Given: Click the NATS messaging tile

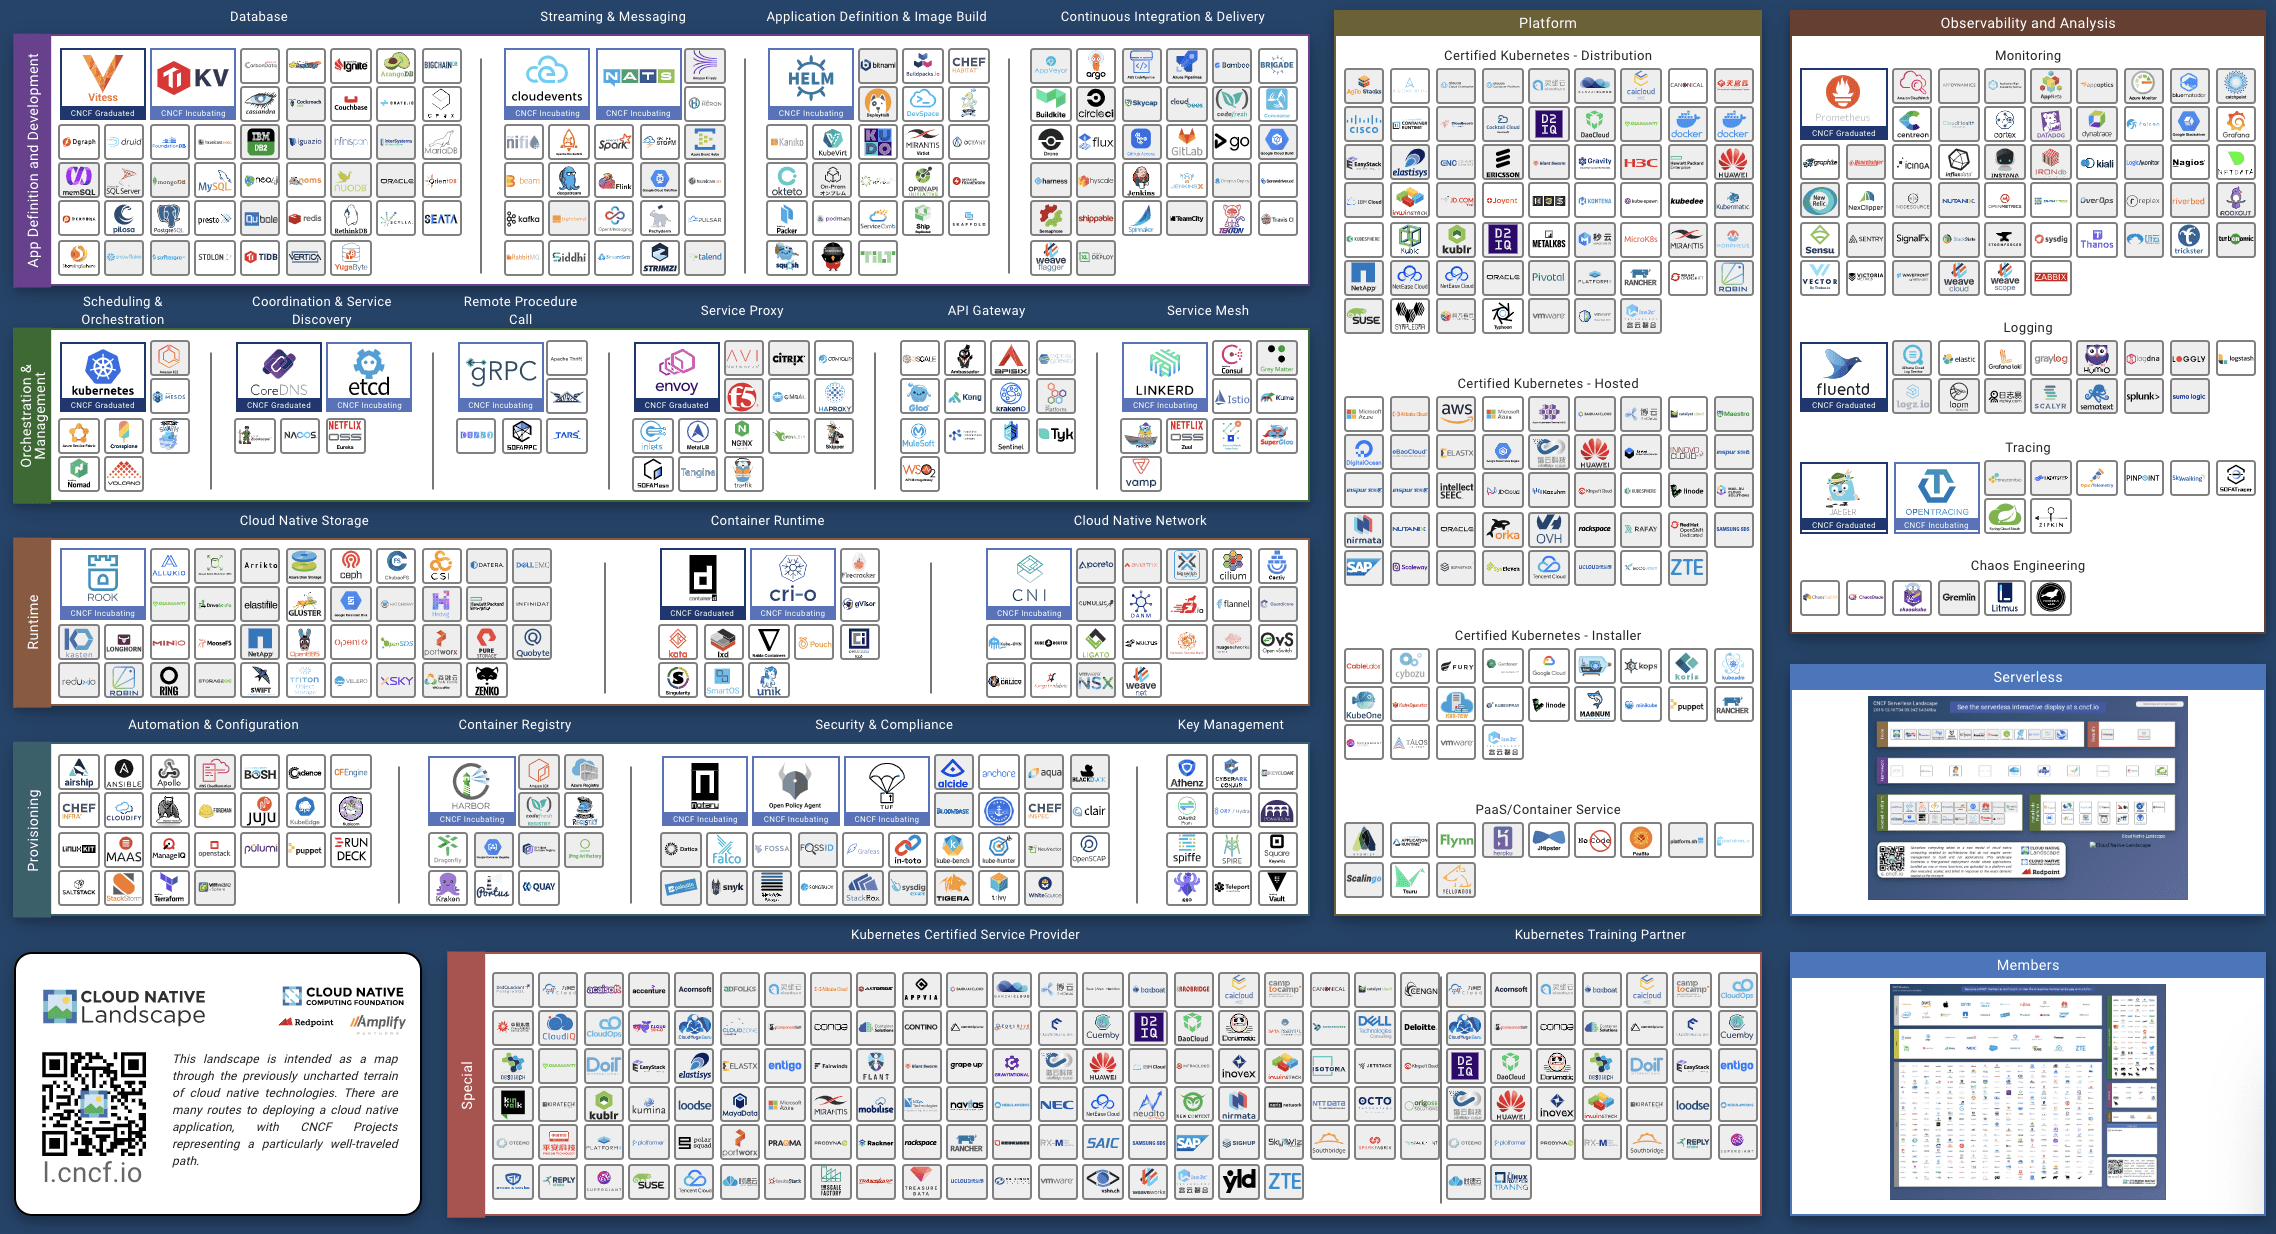Looking at the screenshot, I should pos(638,84).
